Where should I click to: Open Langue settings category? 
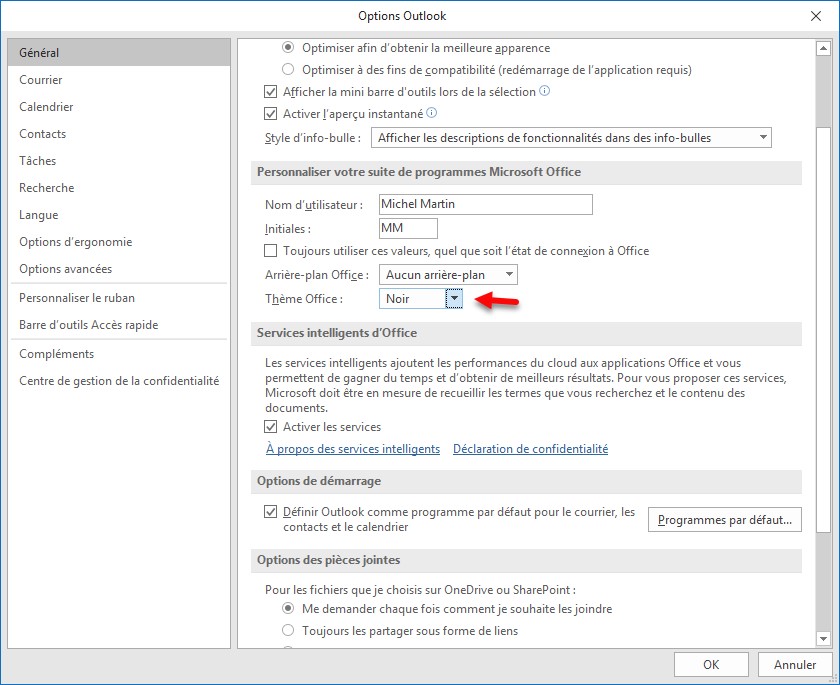[x=119, y=215]
